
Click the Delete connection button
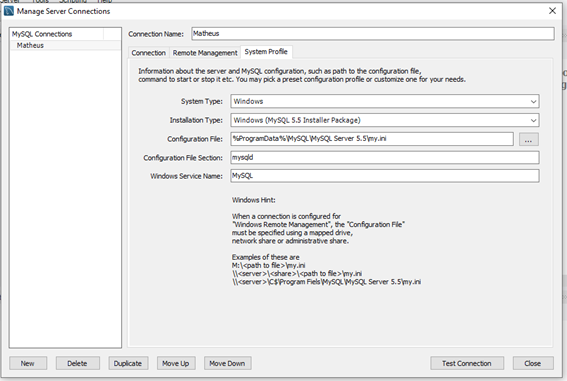[x=77, y=363]
